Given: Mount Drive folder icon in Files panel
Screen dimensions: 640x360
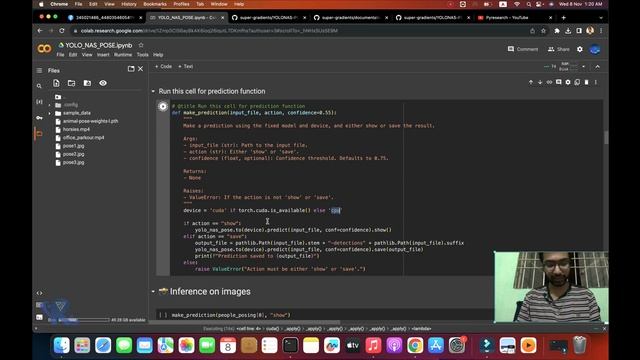Looking at the screenshot, I should point(87,83).
